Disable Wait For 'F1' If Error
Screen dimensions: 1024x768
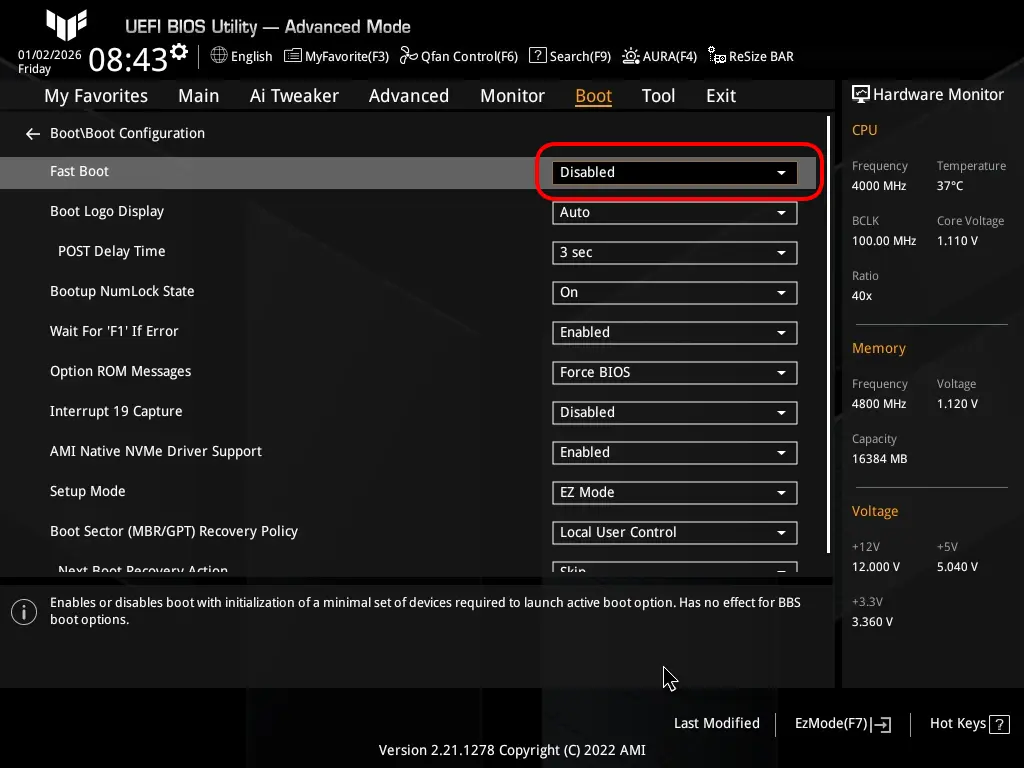674,332
